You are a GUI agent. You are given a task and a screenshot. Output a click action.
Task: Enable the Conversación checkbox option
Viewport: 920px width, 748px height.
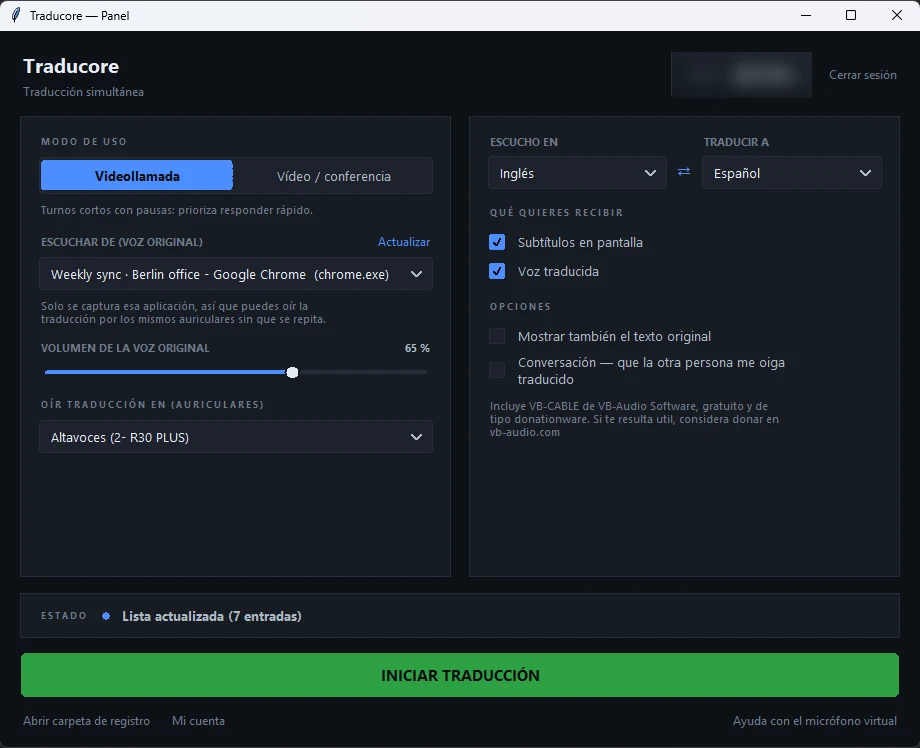point(497,370)
